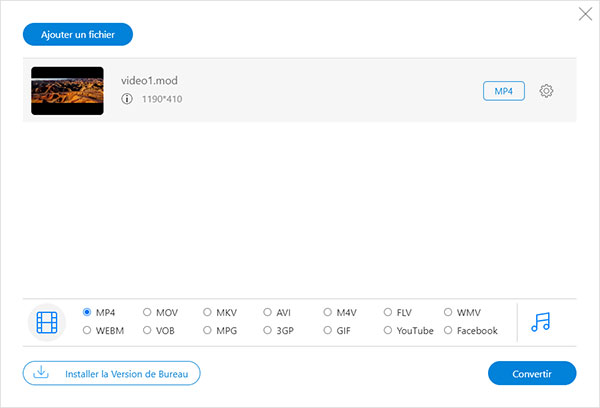
Task: Select the AVI format option
Action: 268,312
